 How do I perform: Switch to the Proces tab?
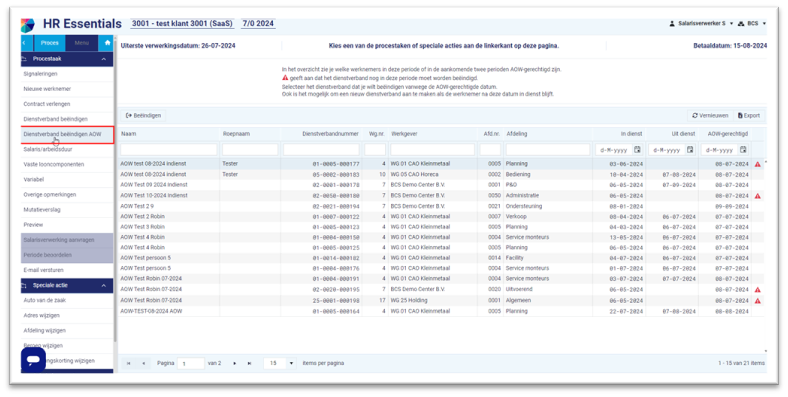tap(49, 43)
